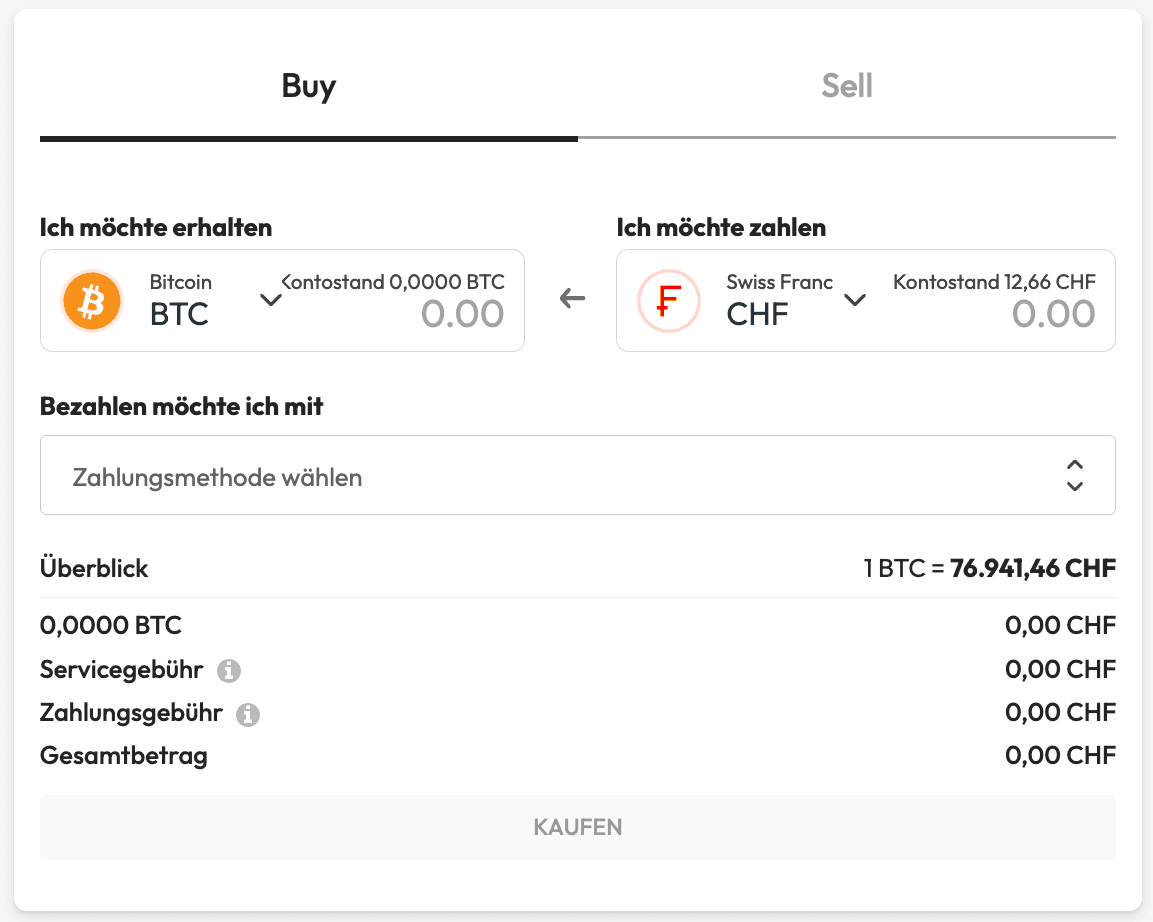Click the red Swiss Franc icon
Viewport: 1153px width, 922px height.
click(668, 300)
